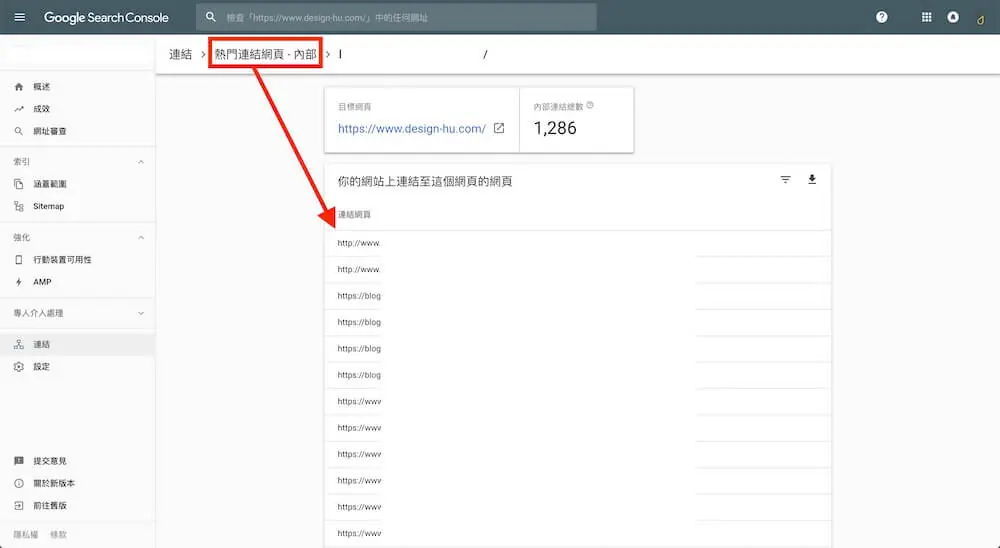1000x548 pixels.
Task: Click the gear icon beside 設定
Action: pos(18,367)
